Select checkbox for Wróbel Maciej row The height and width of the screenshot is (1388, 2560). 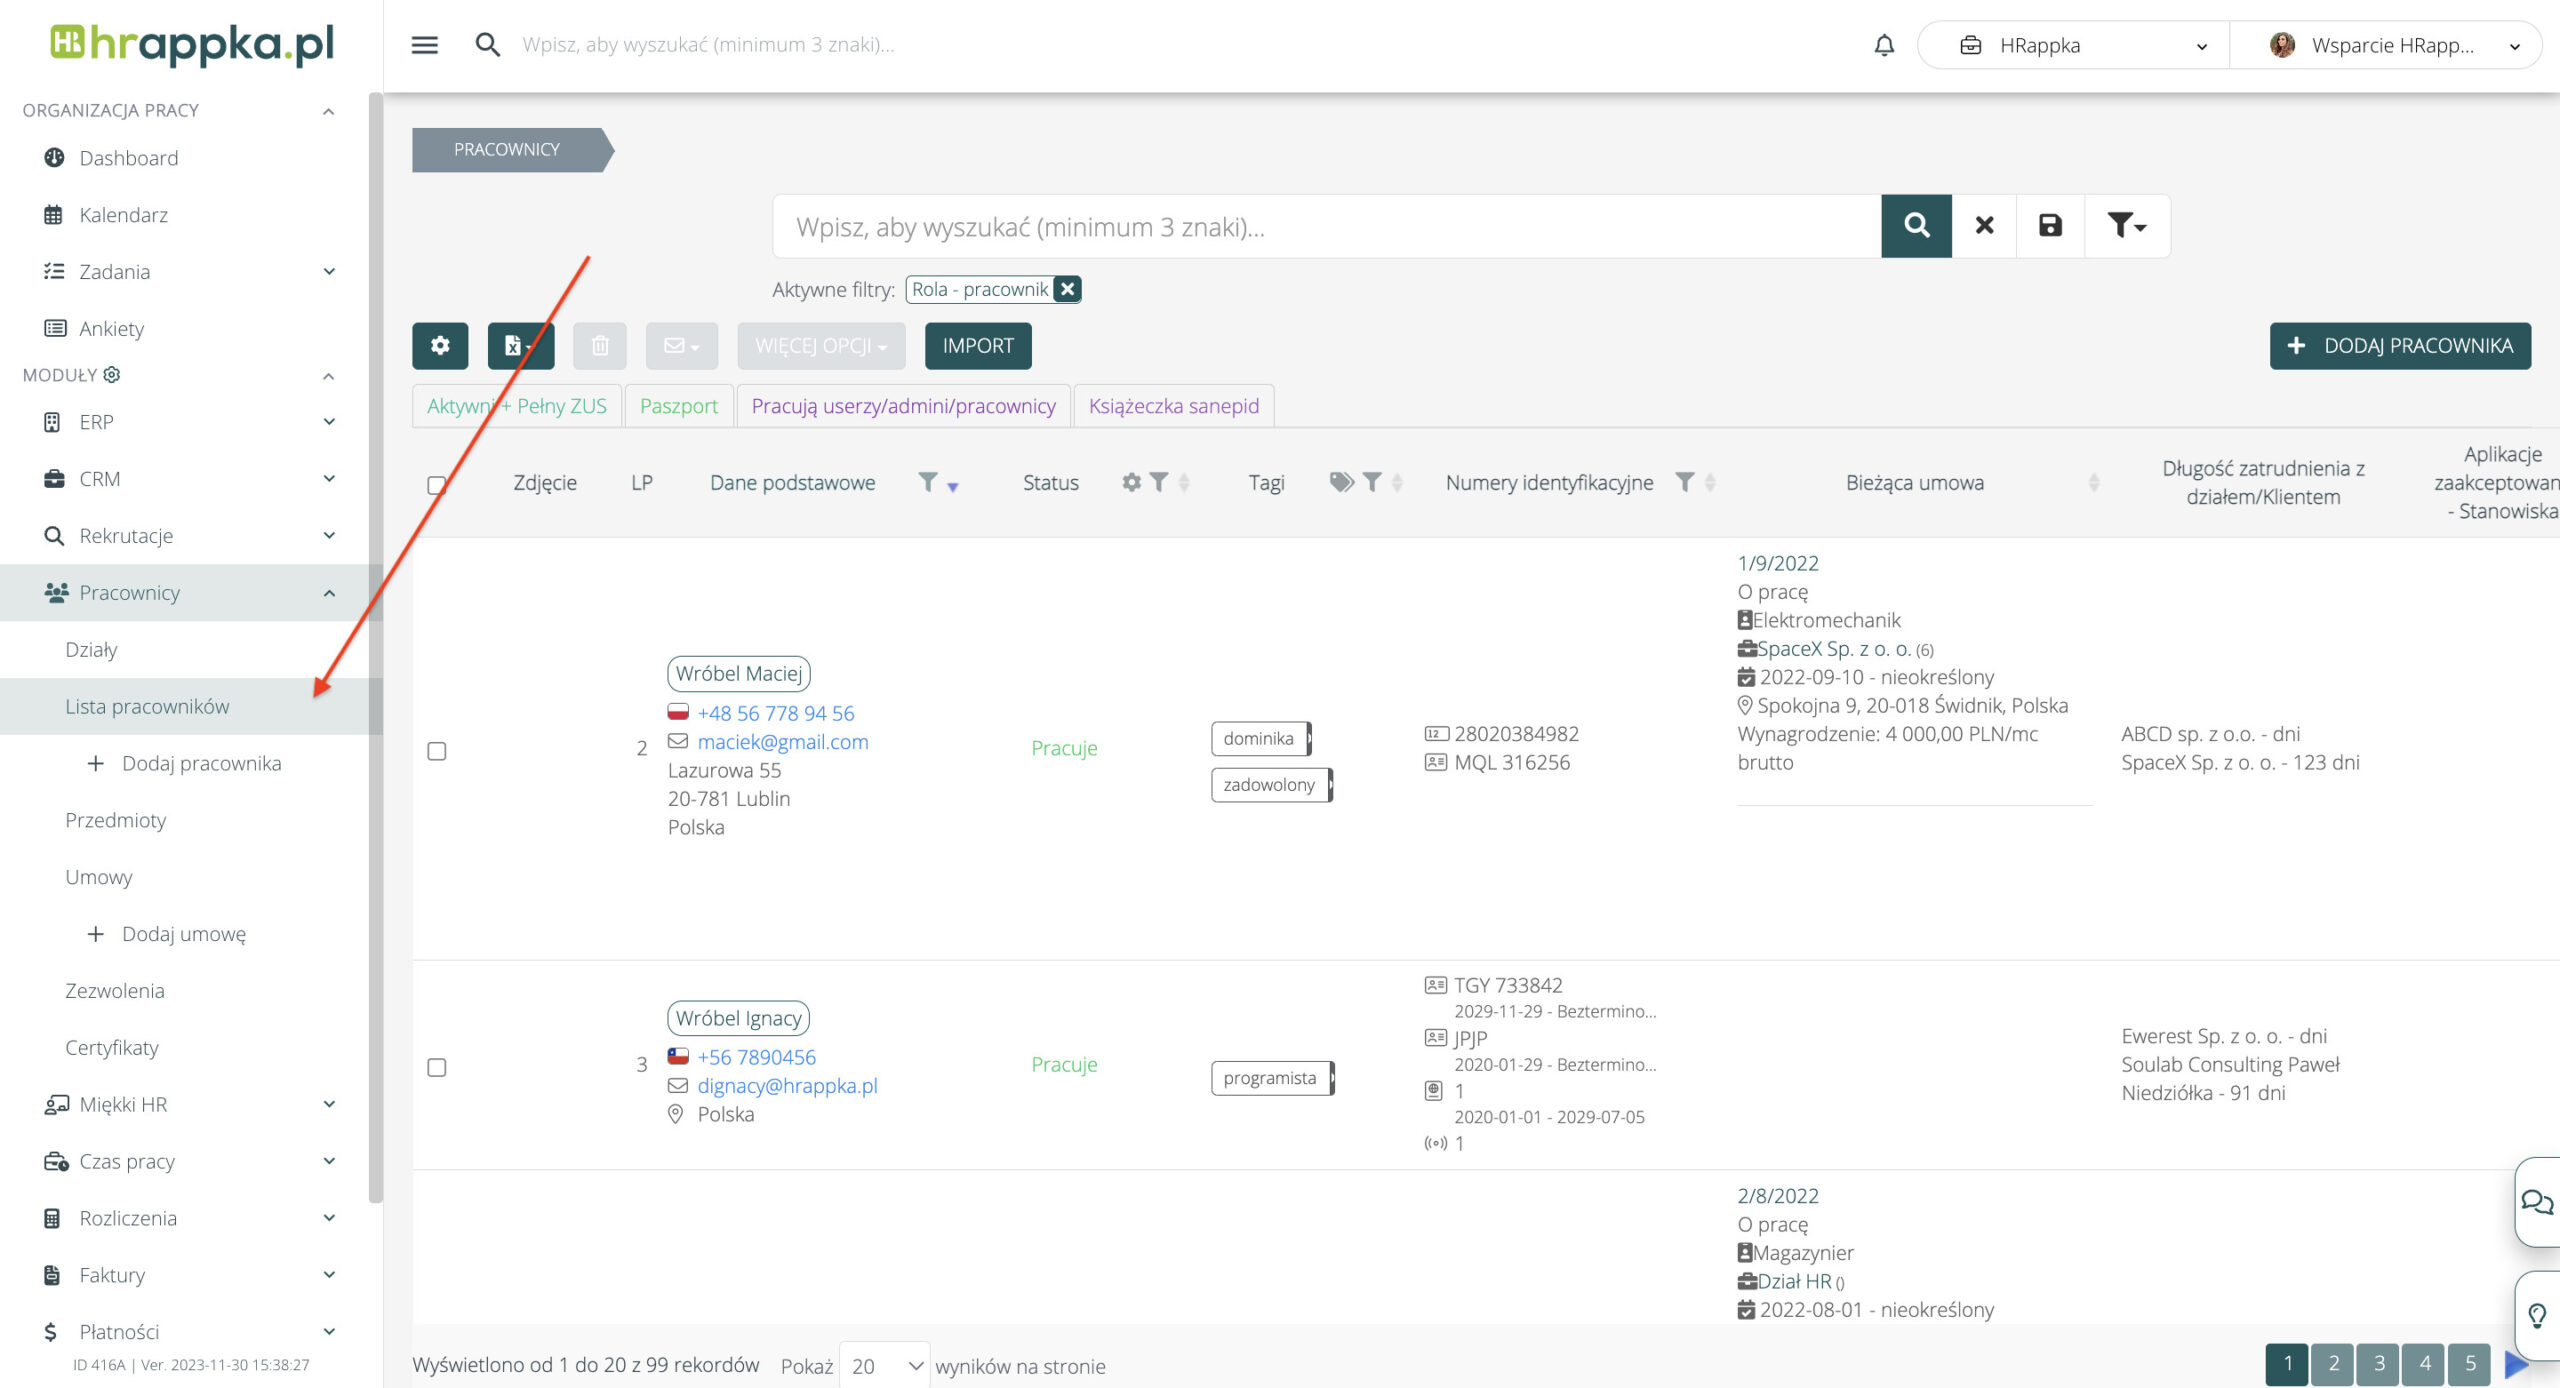click(x=437, y=751)
